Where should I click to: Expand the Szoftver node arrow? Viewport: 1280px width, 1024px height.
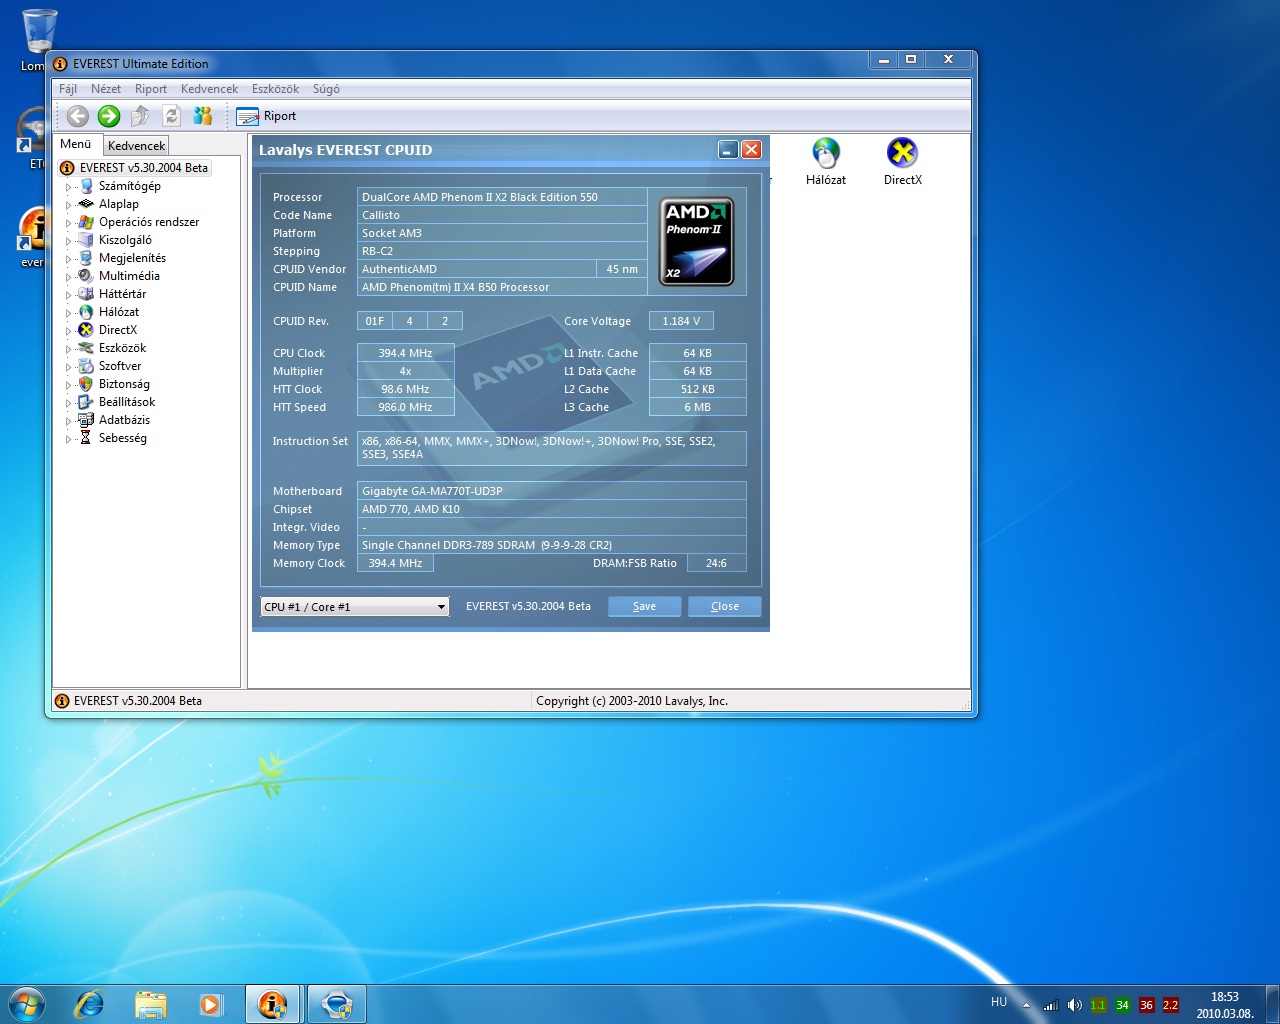point(69,367)
